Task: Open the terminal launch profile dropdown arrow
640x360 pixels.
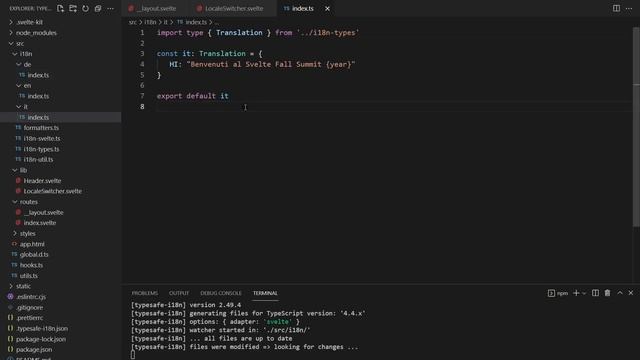Action: (584, 293)
